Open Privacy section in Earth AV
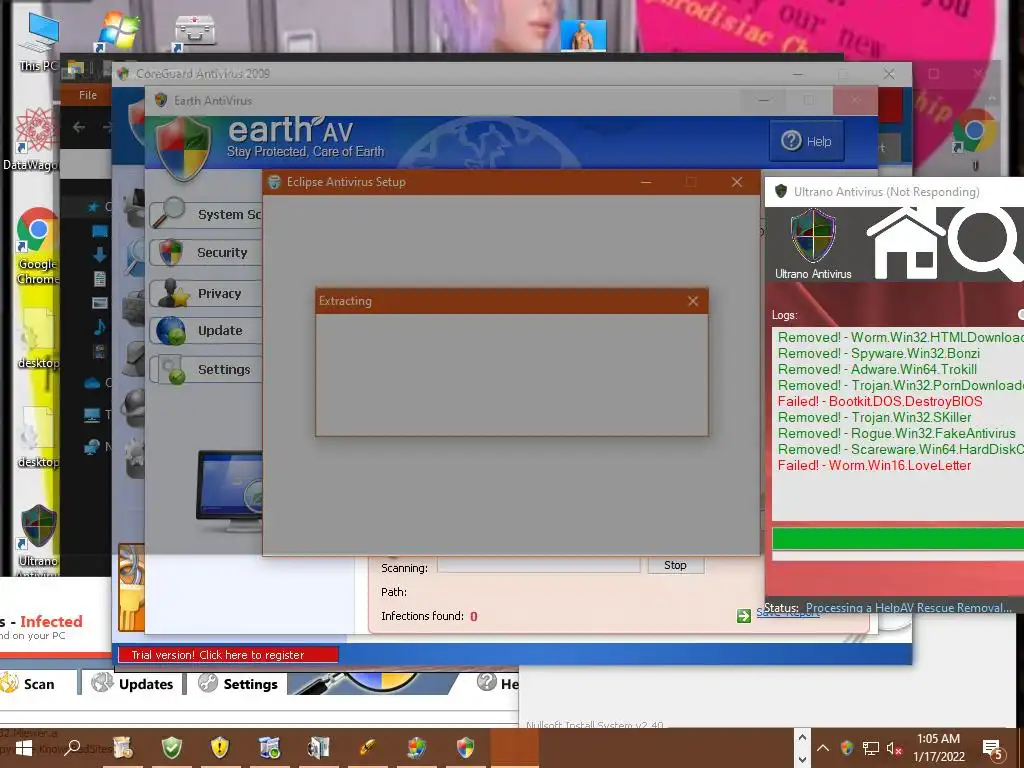The height and width of the screenshot is (768, 1024). coord(205,293)
